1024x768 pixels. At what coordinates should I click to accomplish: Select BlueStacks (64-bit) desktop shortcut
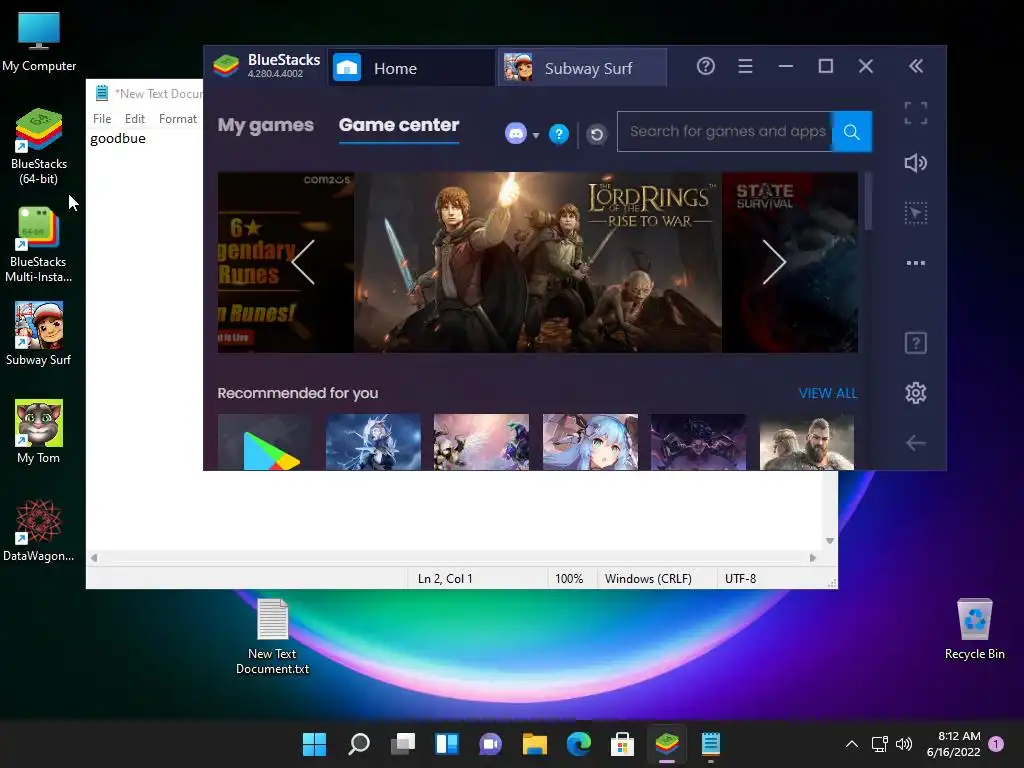coord(39,146)
